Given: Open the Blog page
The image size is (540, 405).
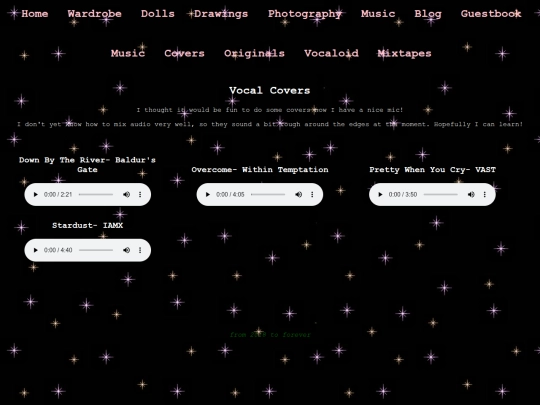Looking at the screenshot, I should pos(428,14).
